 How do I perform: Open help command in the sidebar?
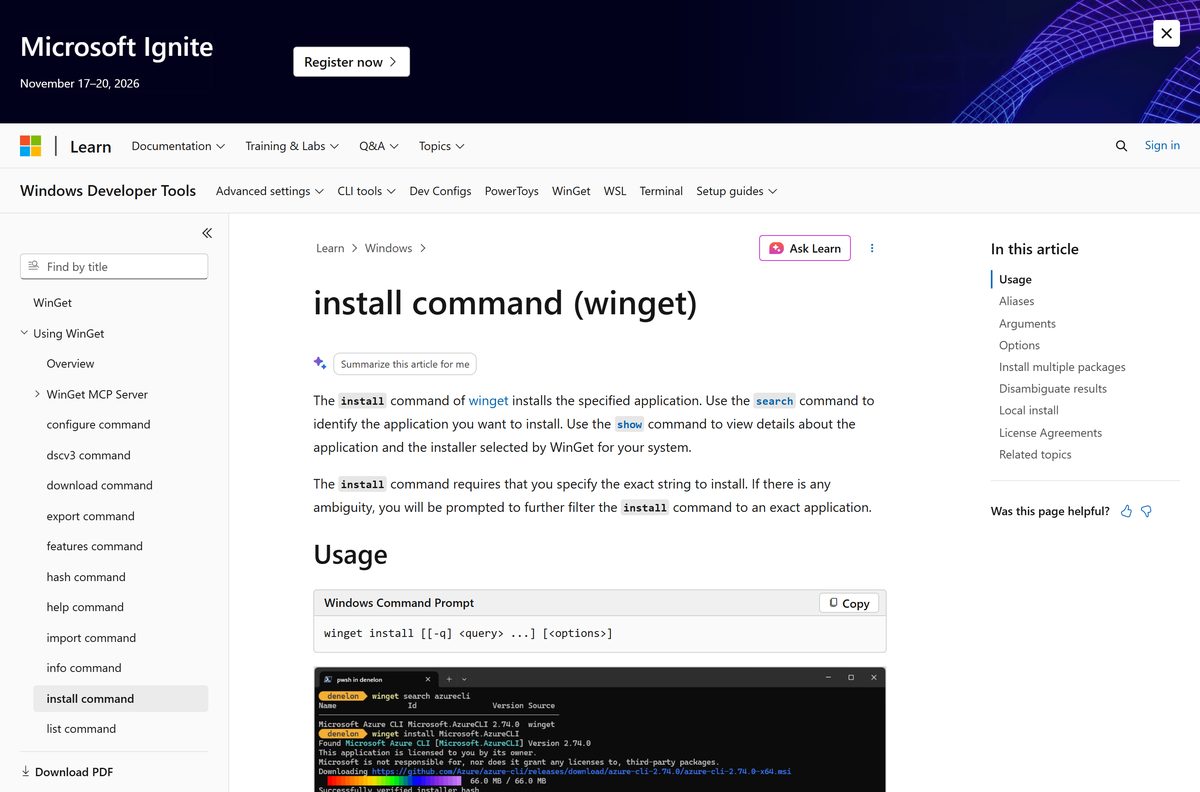point(85,607)
